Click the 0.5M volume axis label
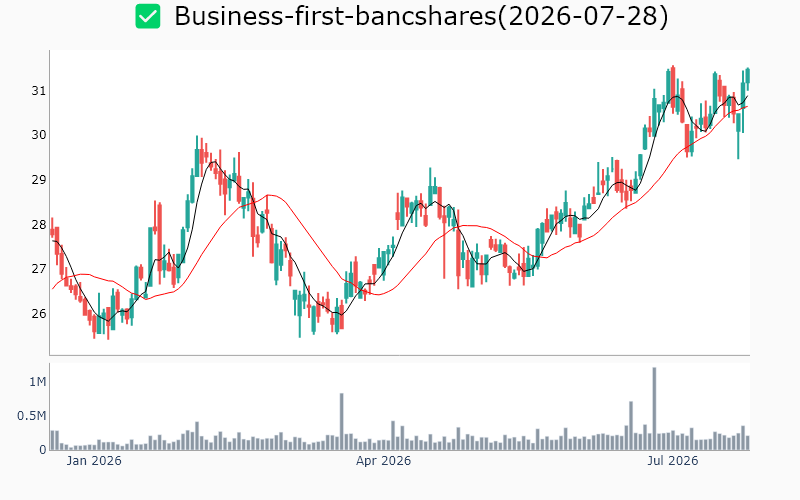The width and height of the screenshot is (800, 500). (x=32, y=416)
